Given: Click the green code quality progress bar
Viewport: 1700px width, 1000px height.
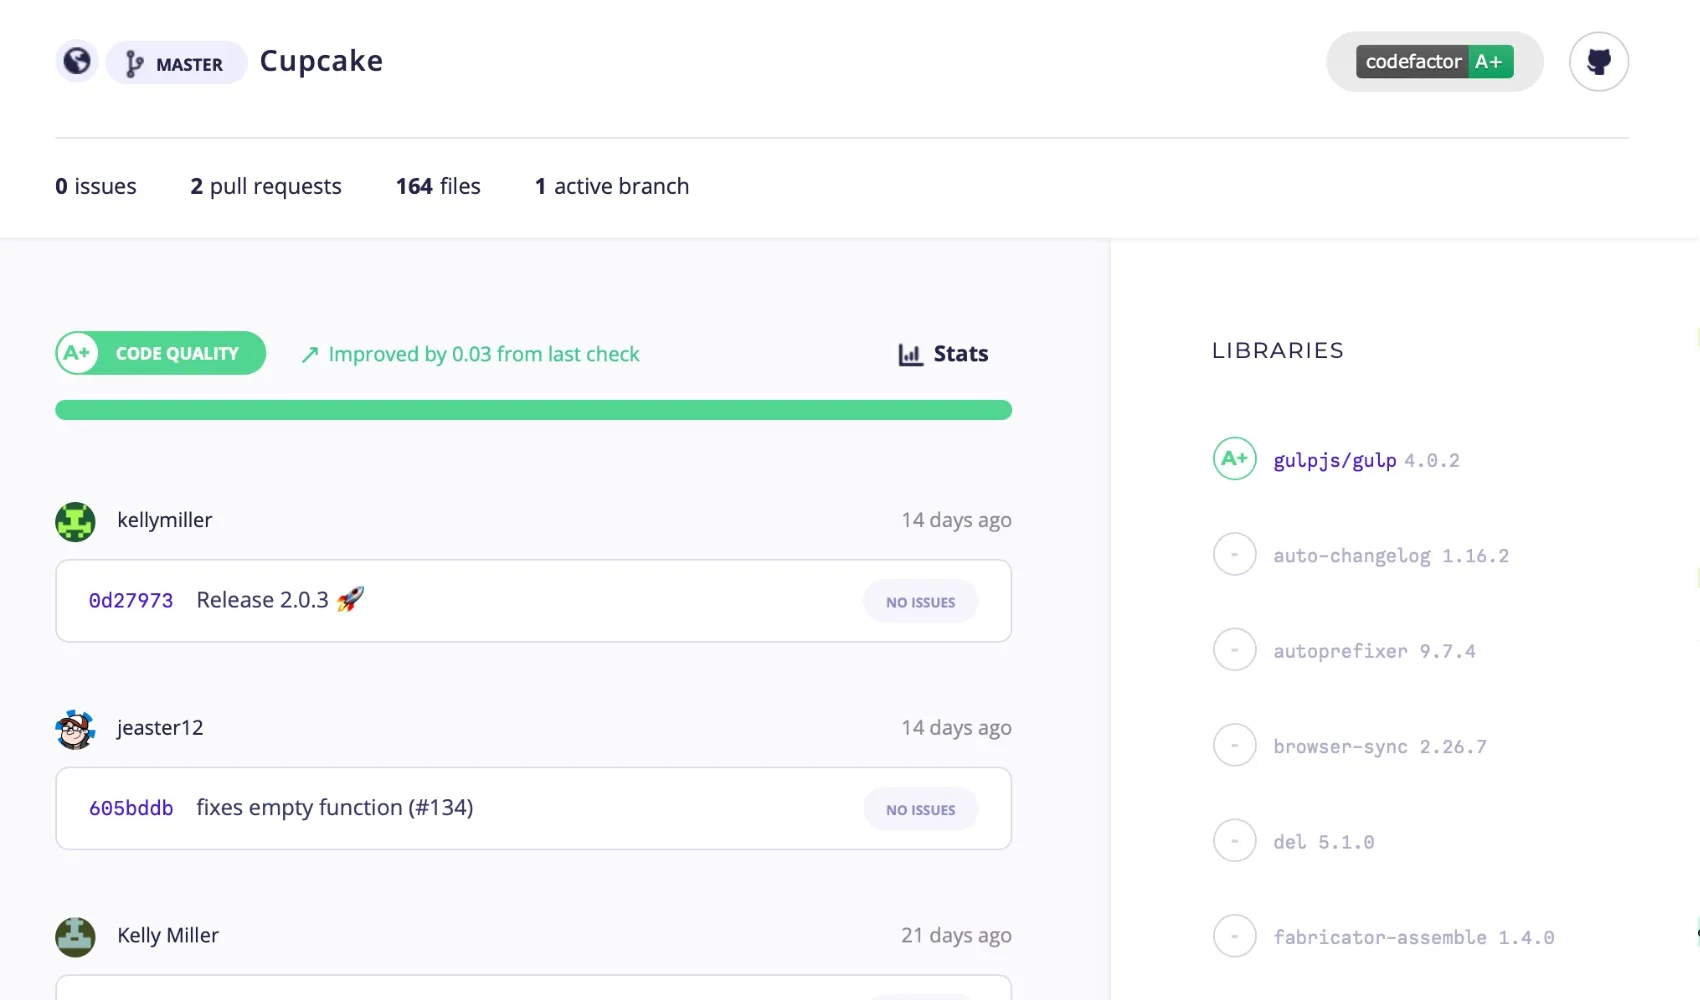Looking at the screenshot, I should point(533,410).
